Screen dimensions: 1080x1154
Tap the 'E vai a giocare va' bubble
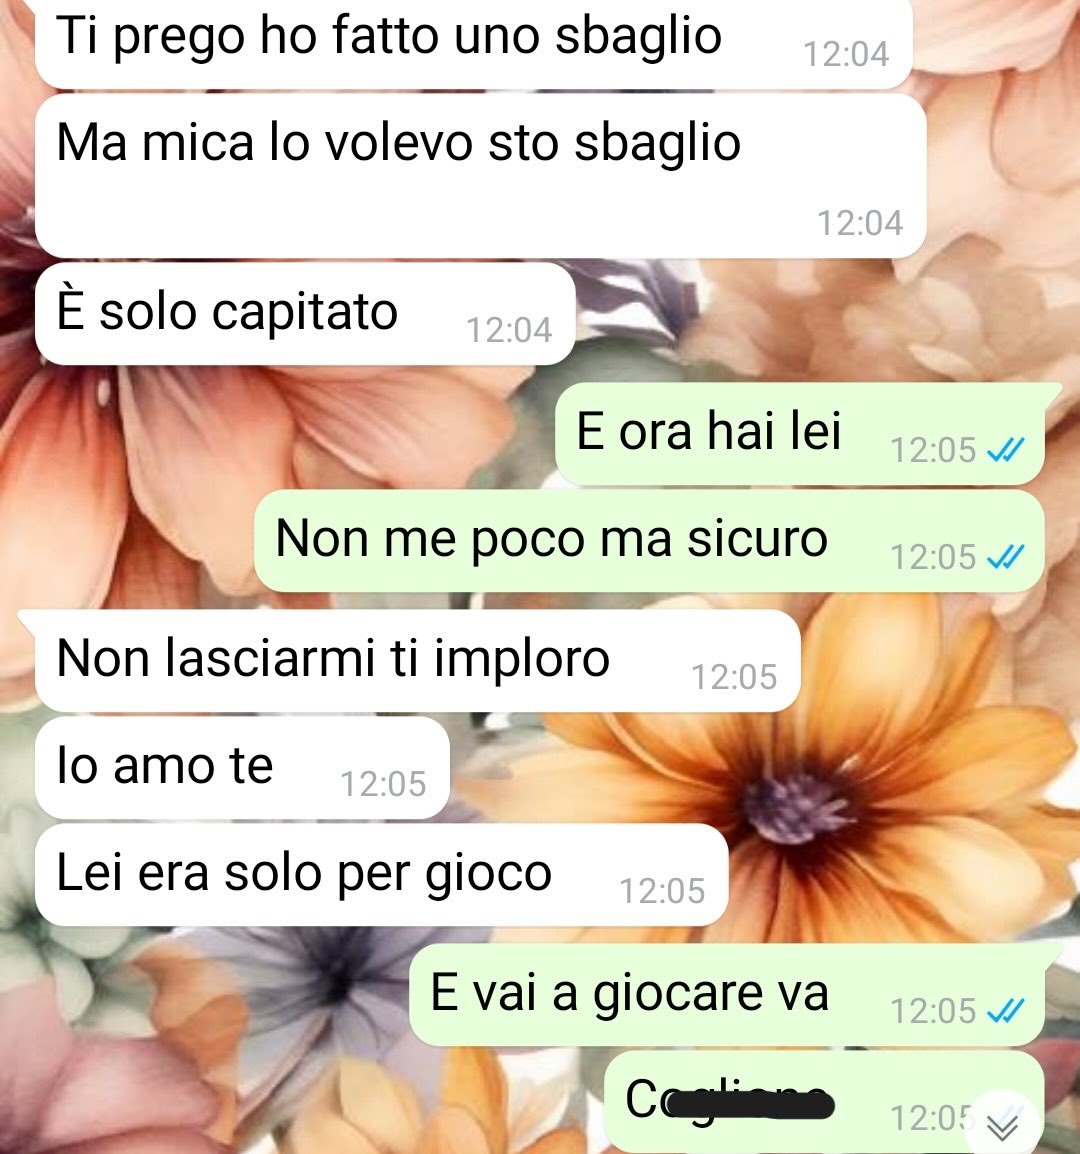click(727, 995)
